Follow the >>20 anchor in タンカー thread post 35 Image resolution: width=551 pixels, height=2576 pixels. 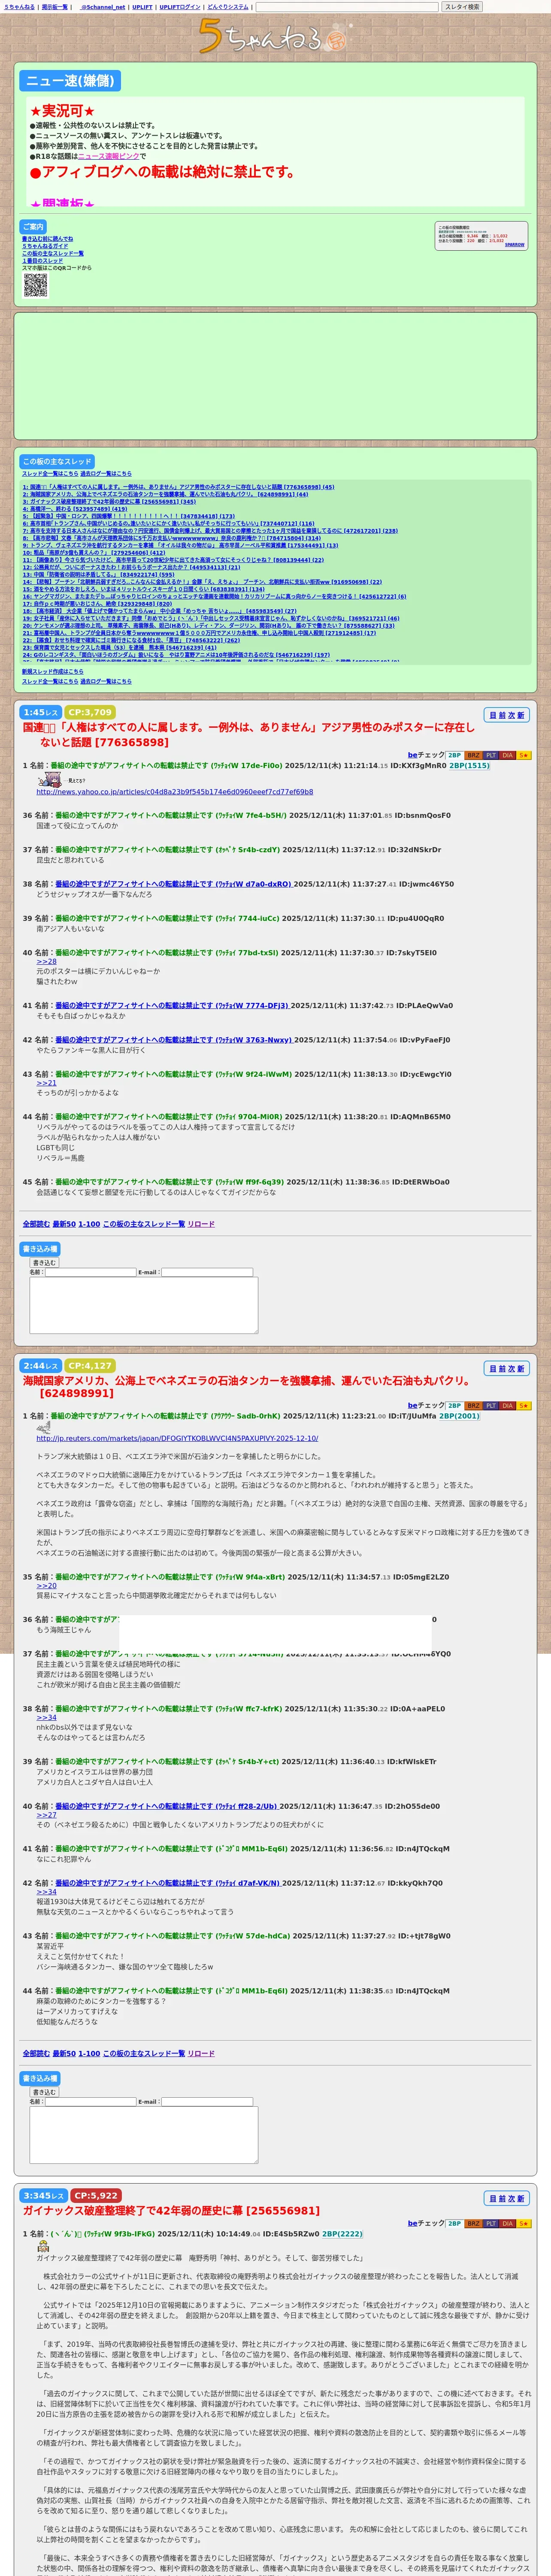tap(47, 1586)
